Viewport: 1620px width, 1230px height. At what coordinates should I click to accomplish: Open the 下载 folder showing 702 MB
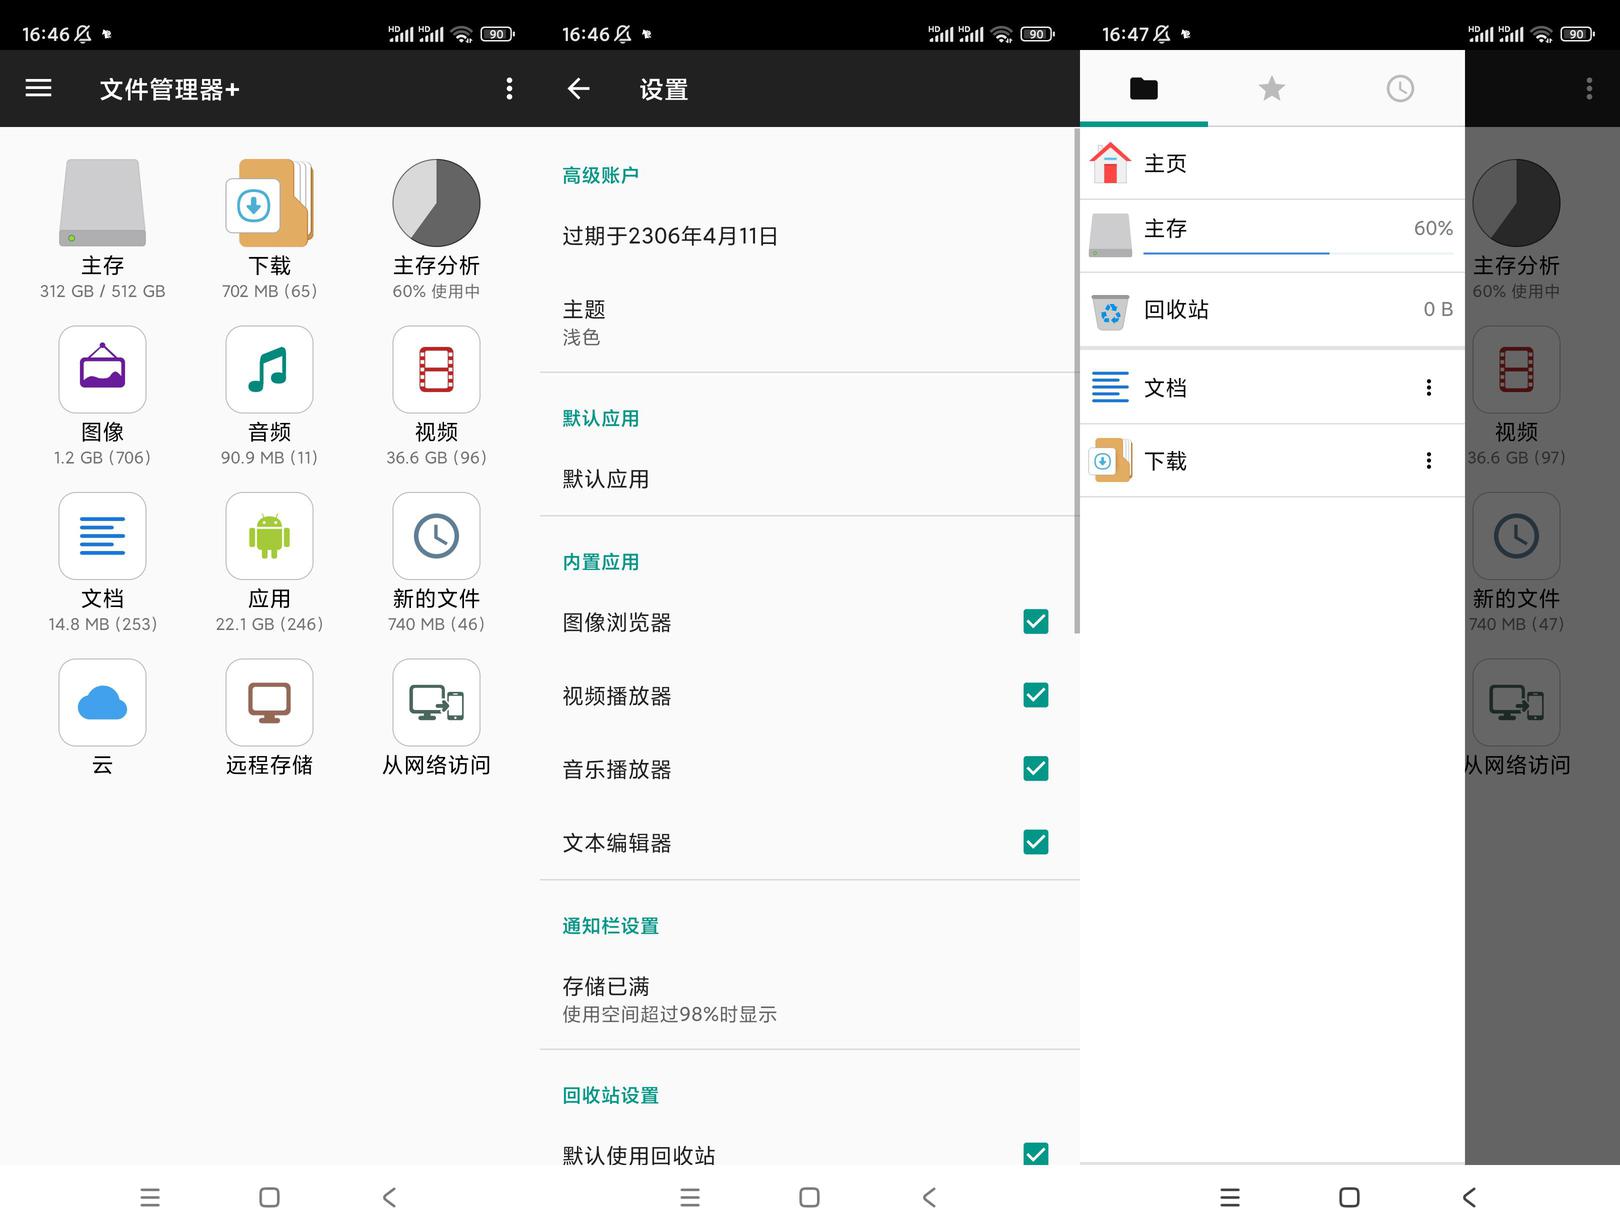pos(269,203)
